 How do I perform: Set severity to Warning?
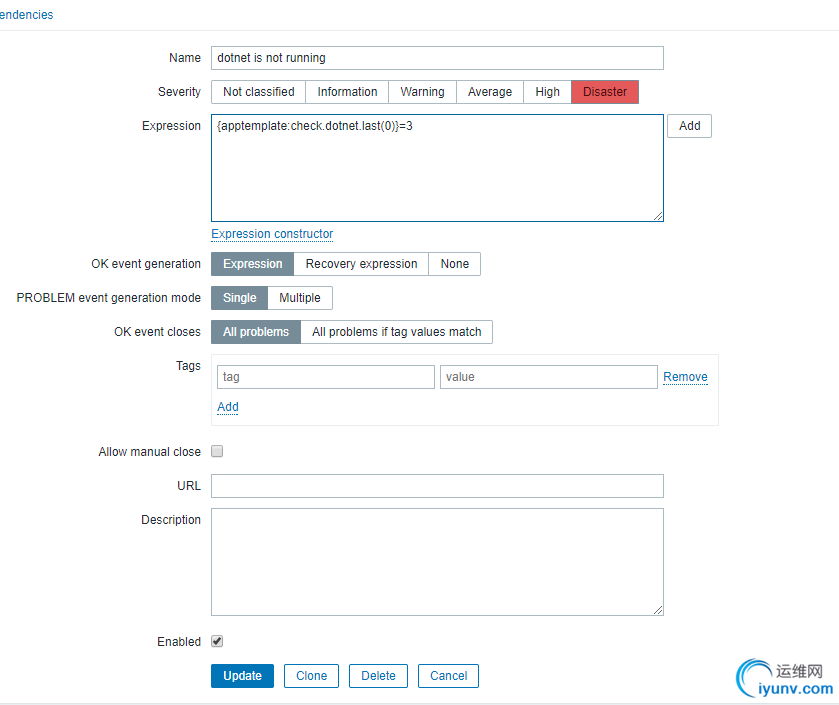(x=422, y=92)
